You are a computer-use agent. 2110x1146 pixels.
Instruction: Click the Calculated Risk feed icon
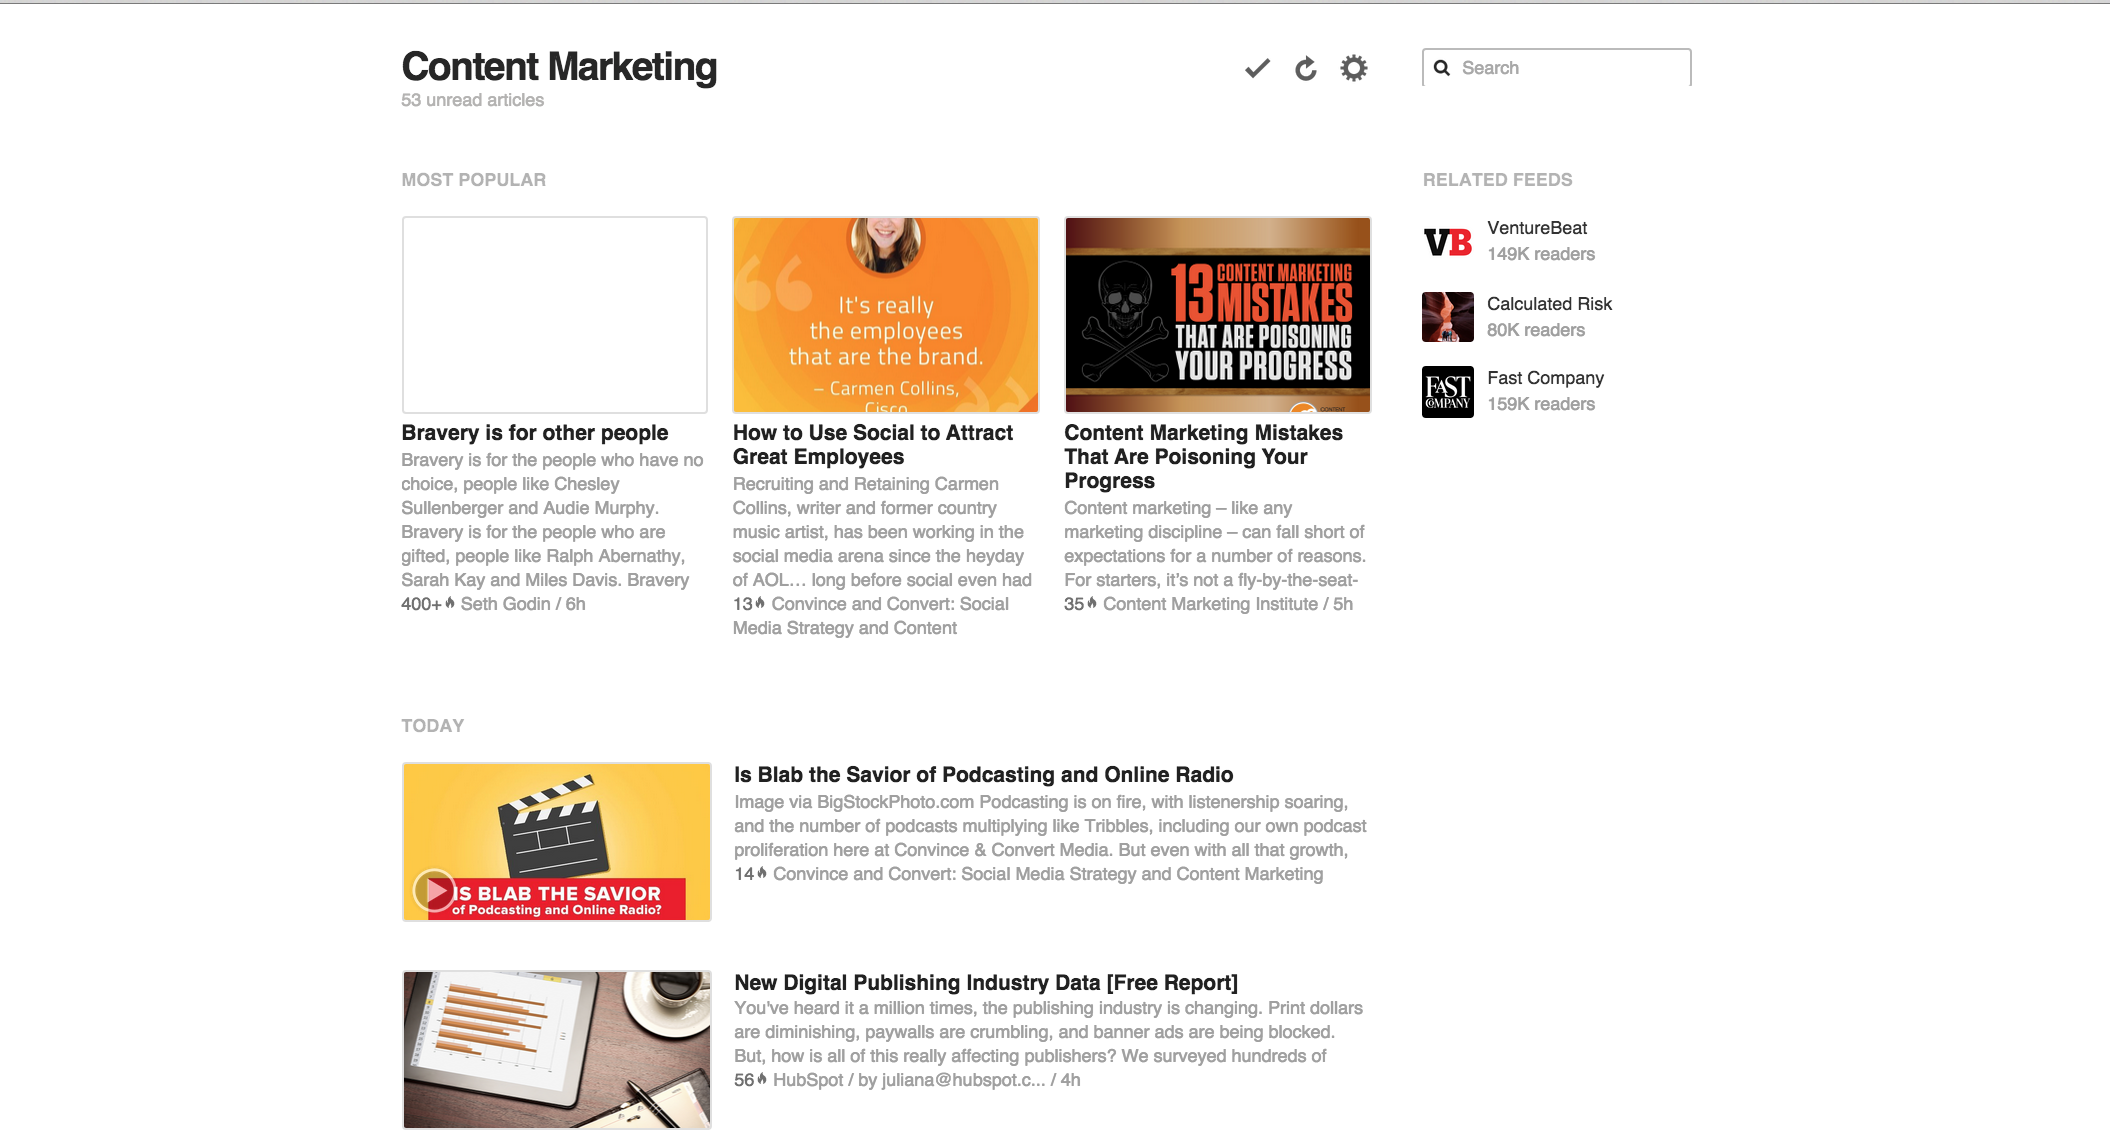point(1447,317)
